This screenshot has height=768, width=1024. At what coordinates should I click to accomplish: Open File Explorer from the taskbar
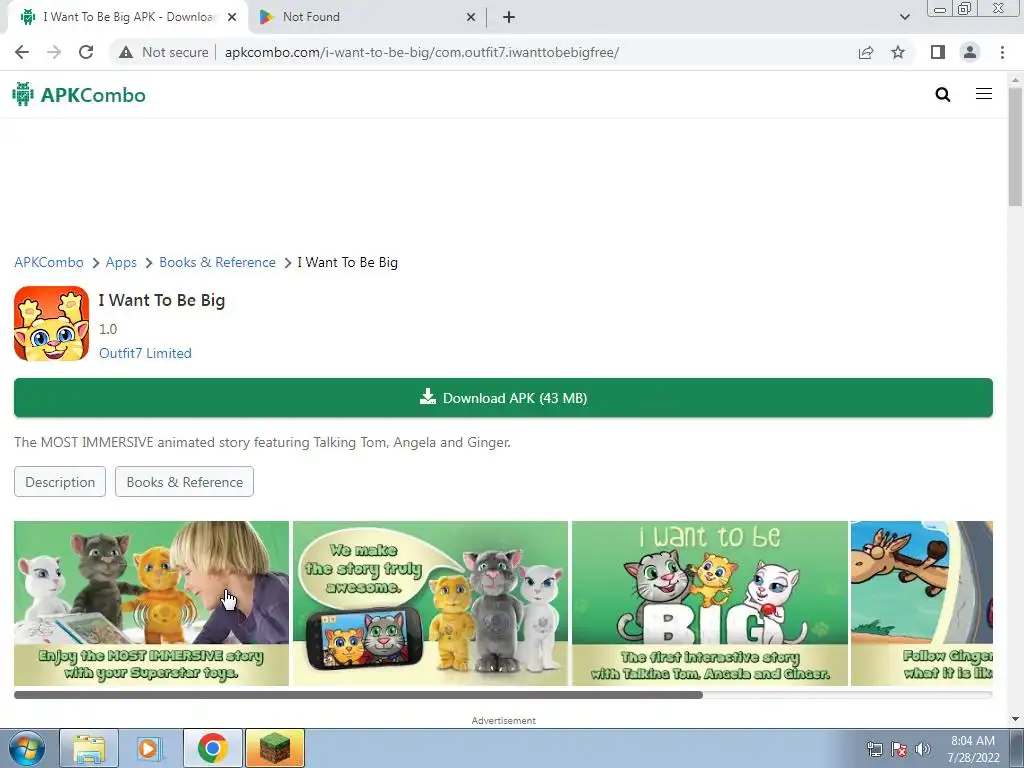(x=89, y=748)
